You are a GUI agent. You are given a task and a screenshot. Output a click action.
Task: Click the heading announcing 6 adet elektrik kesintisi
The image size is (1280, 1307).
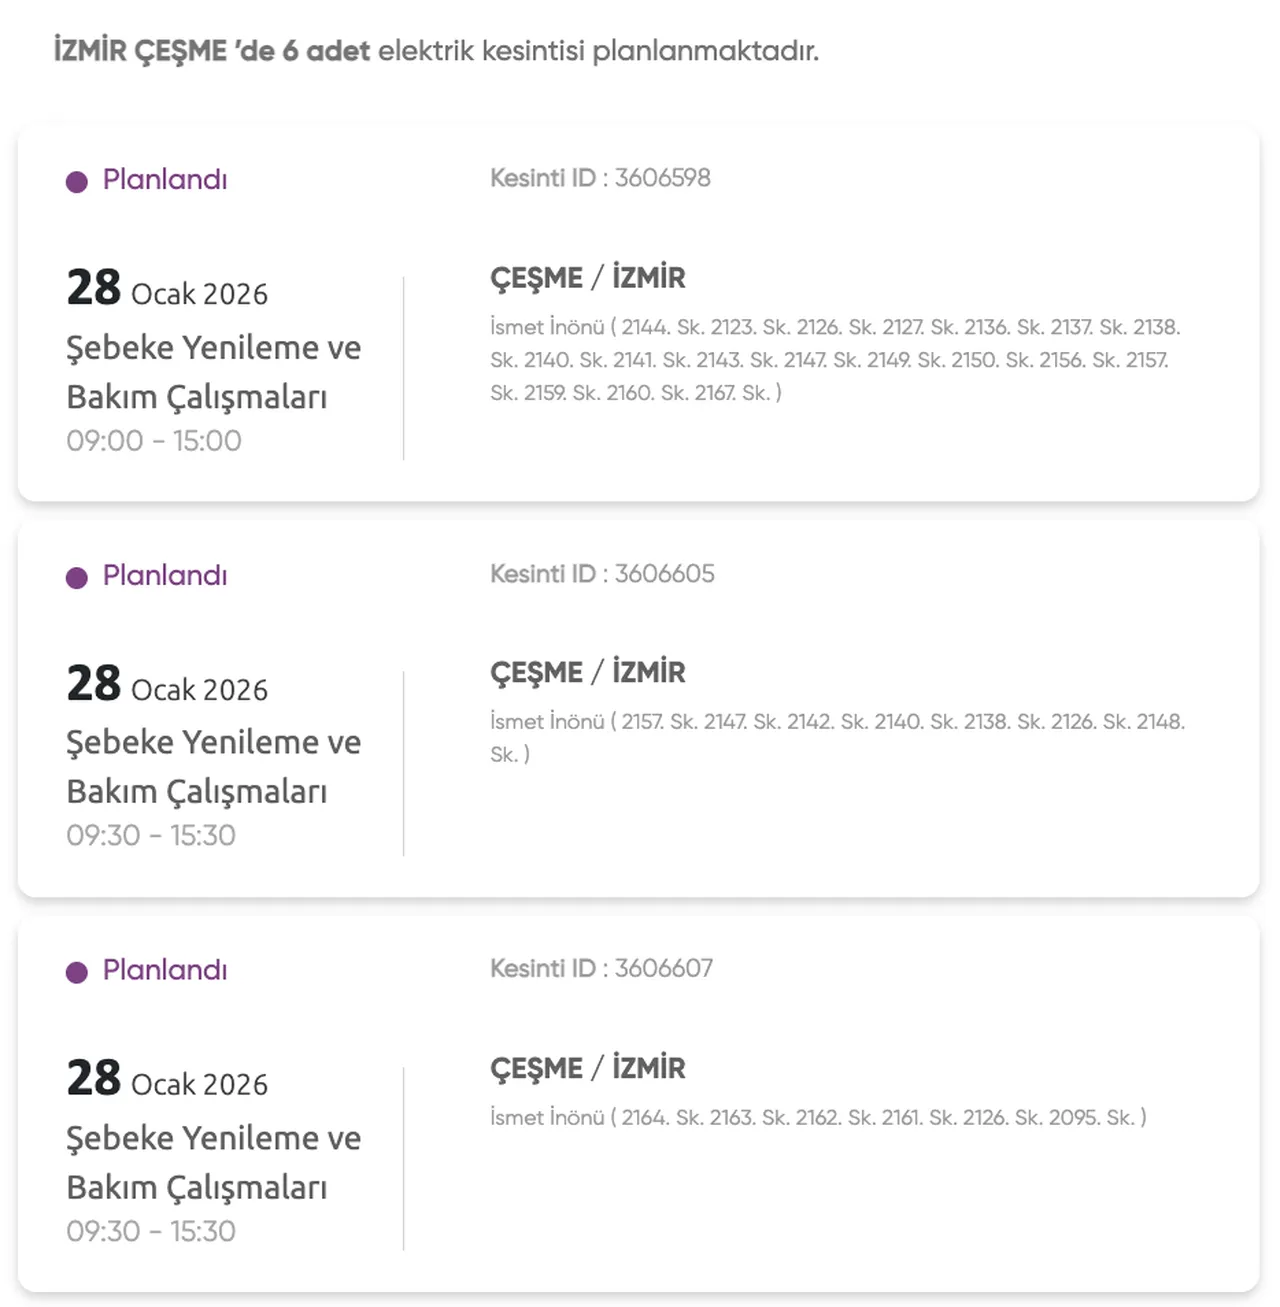tap(436, 50)
